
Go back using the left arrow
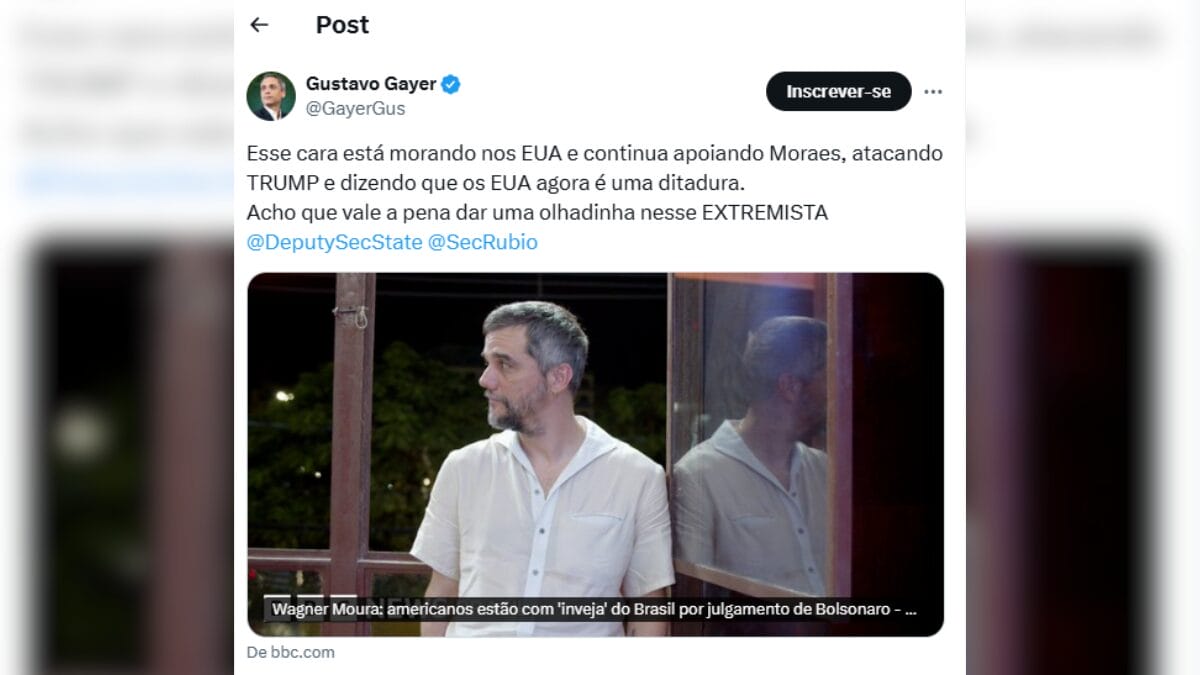(259, 25)
